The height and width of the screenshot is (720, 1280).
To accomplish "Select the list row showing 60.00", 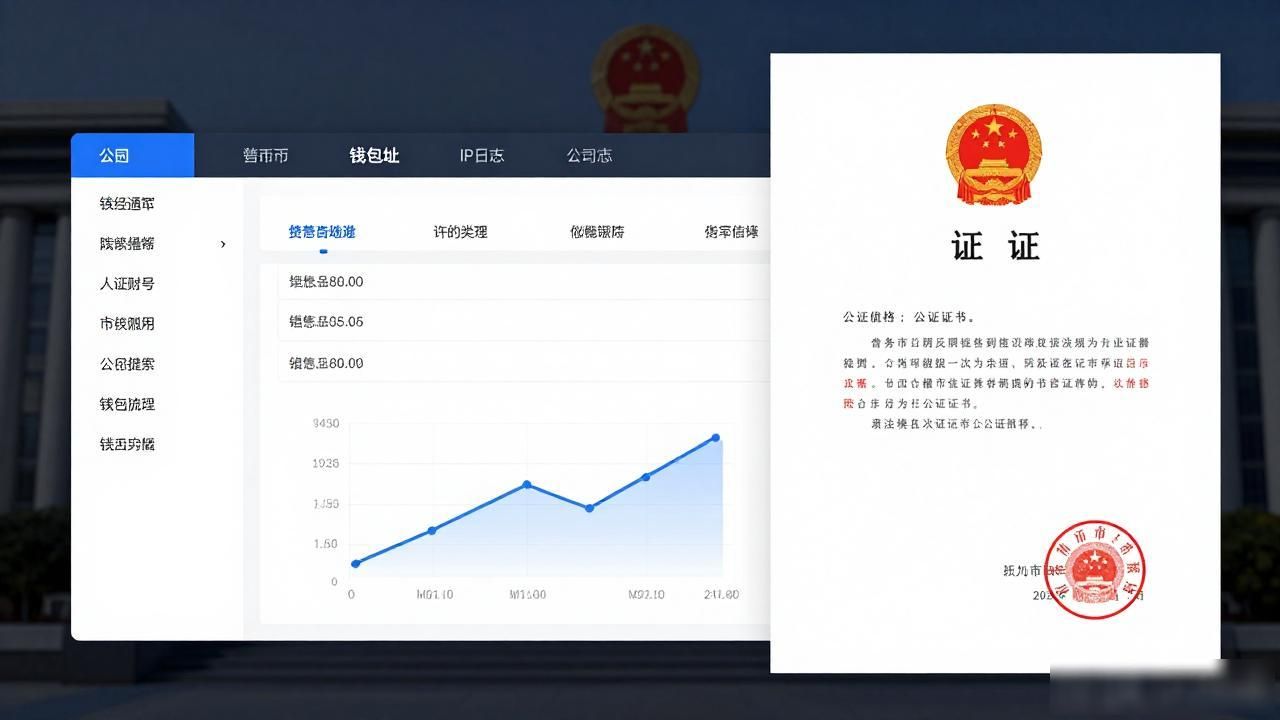I will 523,363.
